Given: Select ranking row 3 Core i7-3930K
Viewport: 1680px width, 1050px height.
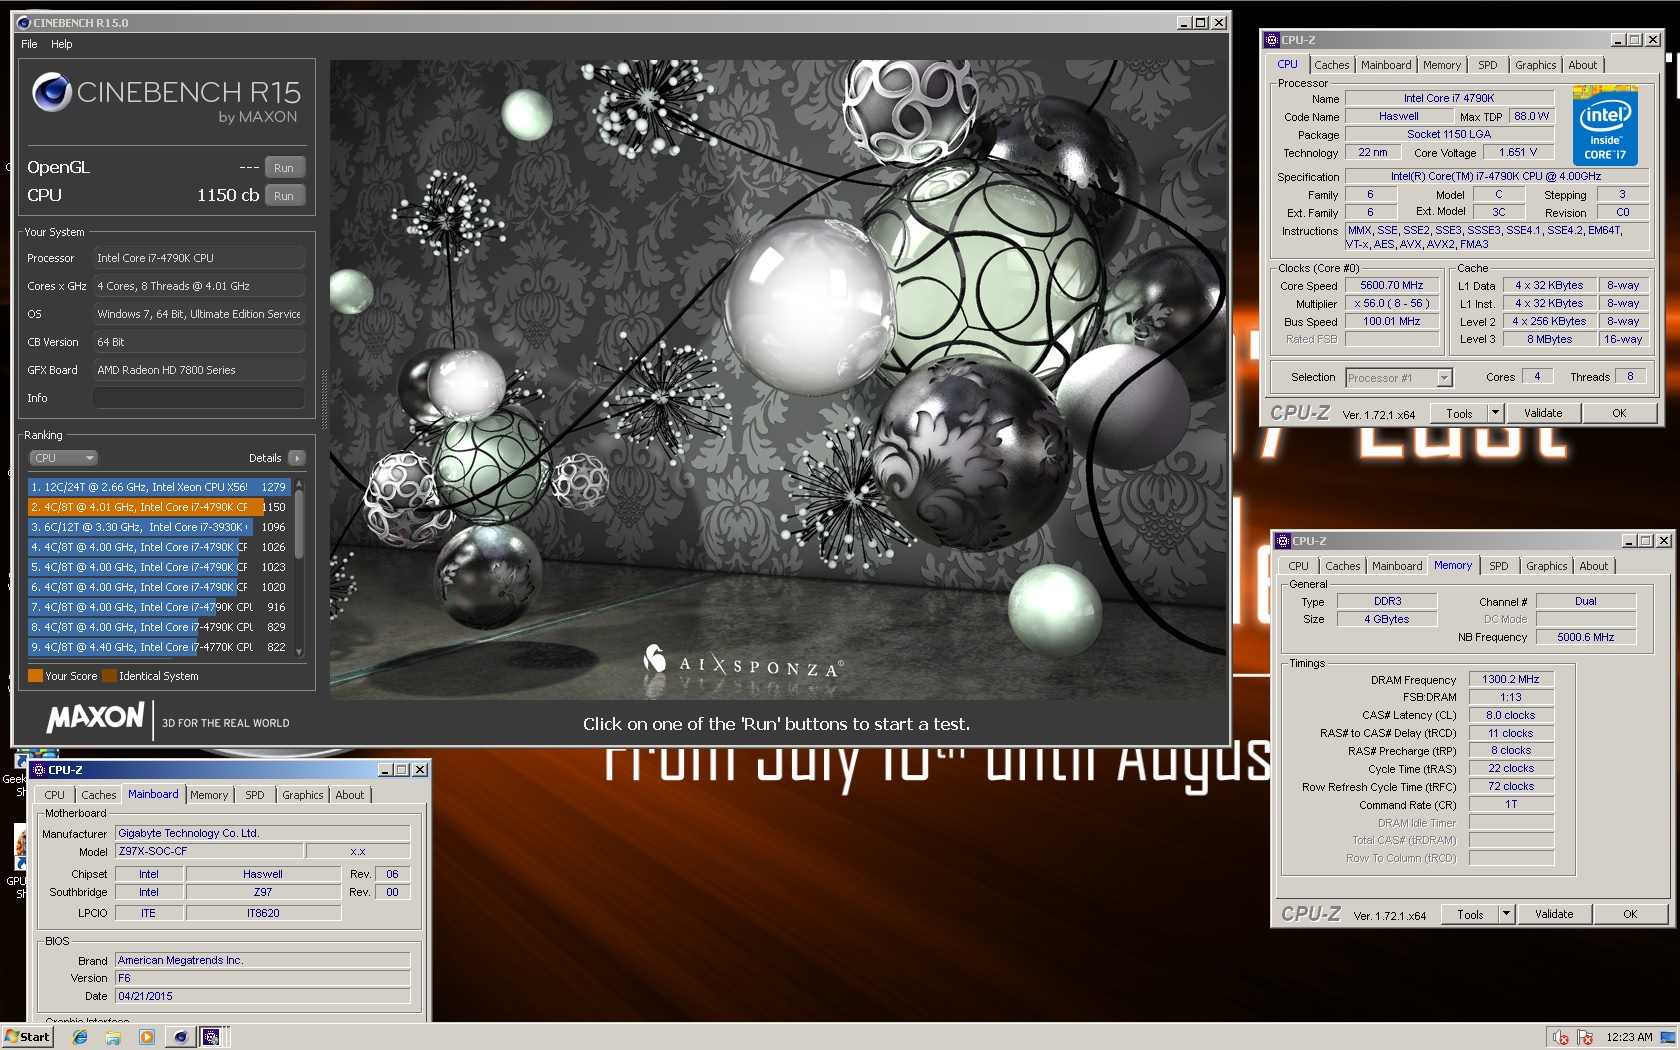Looking at the screenshot, I should coord(158,527).
